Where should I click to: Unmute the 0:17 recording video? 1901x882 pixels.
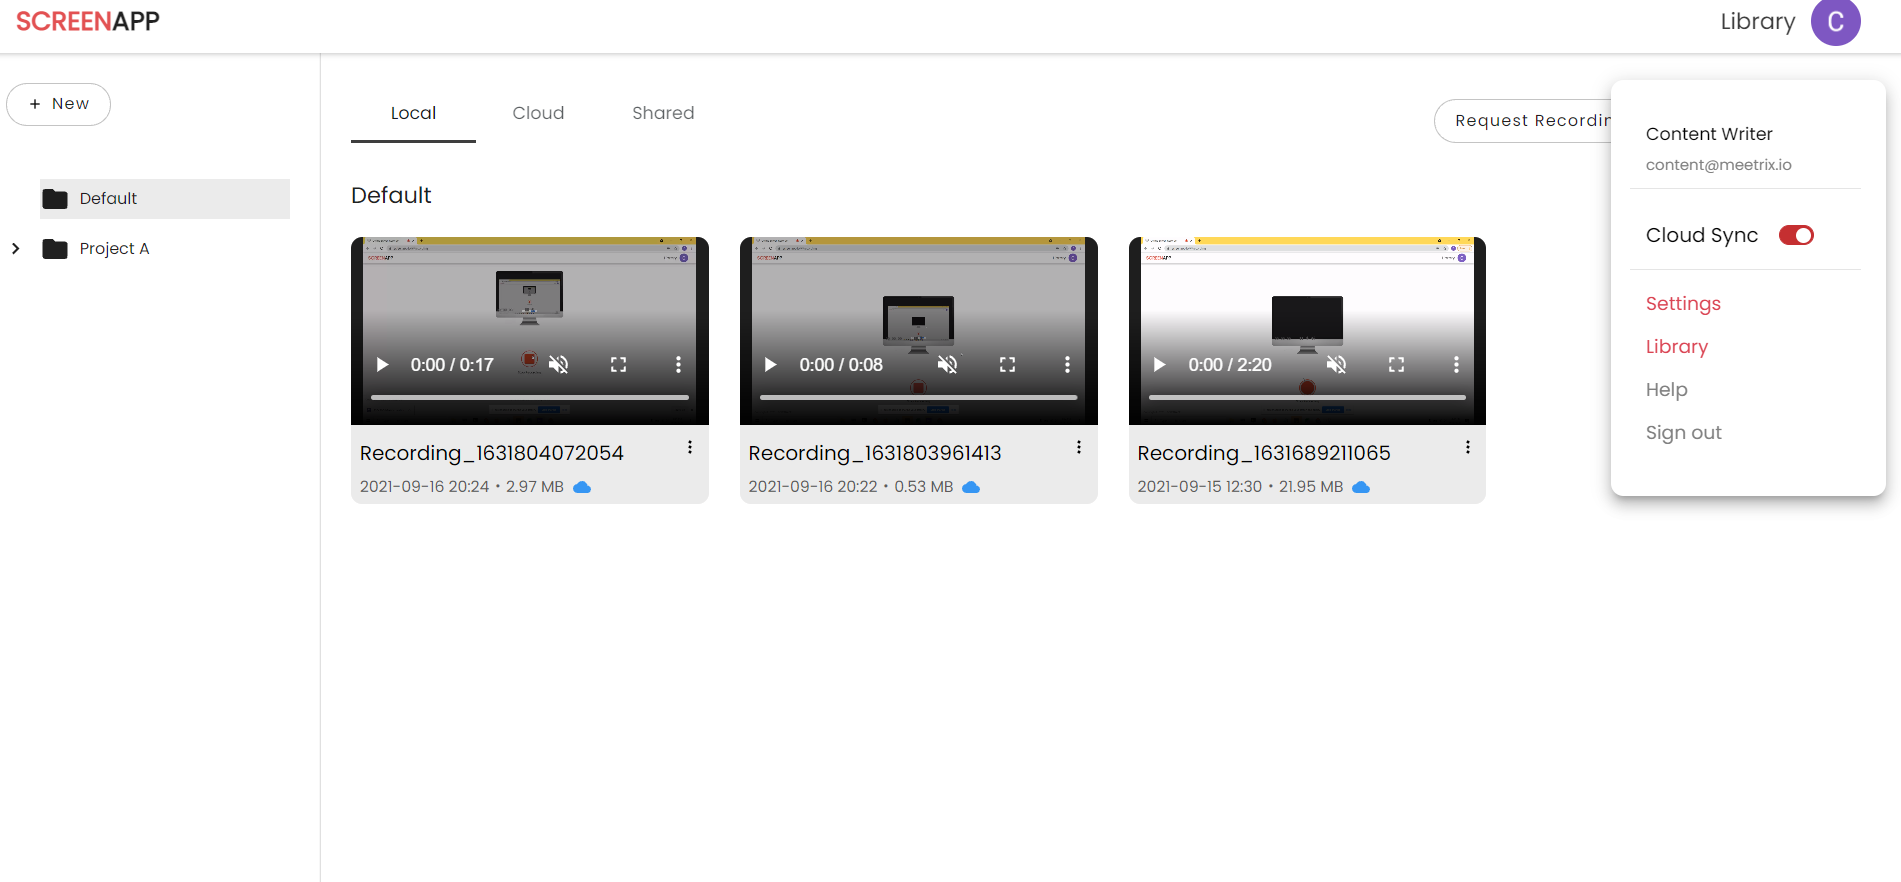coord(558,365)
